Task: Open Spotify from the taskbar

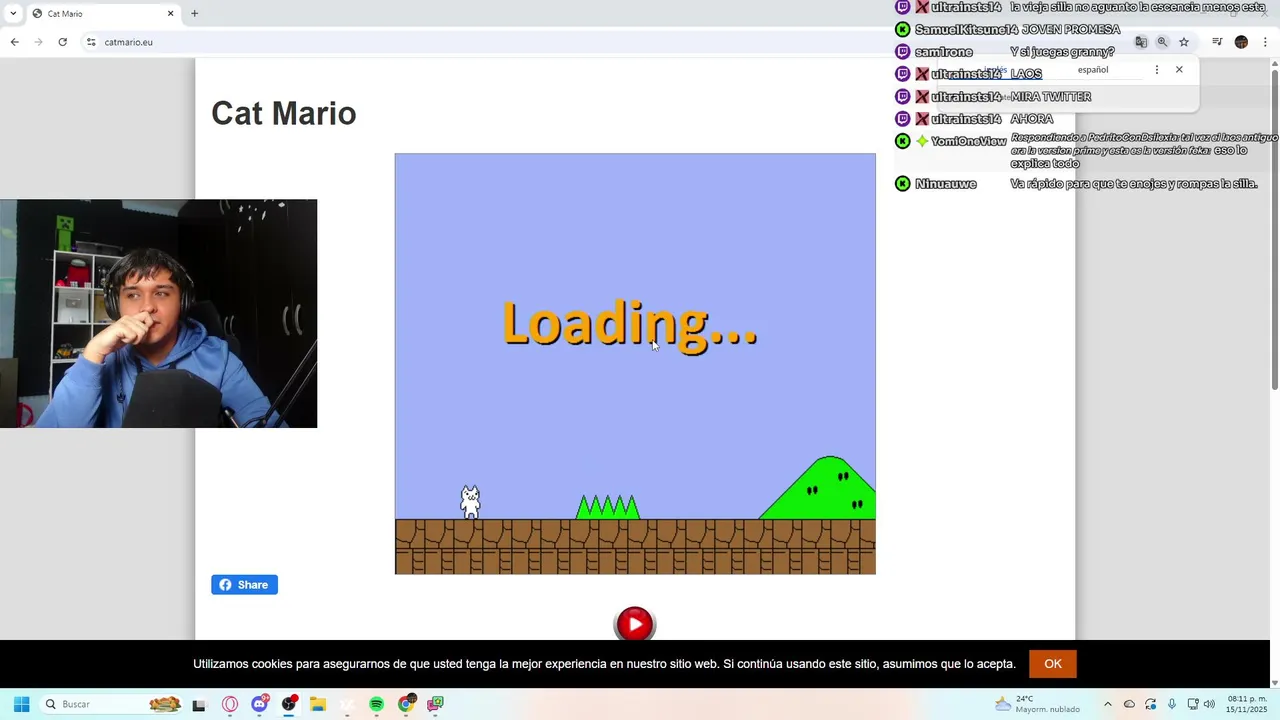Action: [x=376, y=704]
